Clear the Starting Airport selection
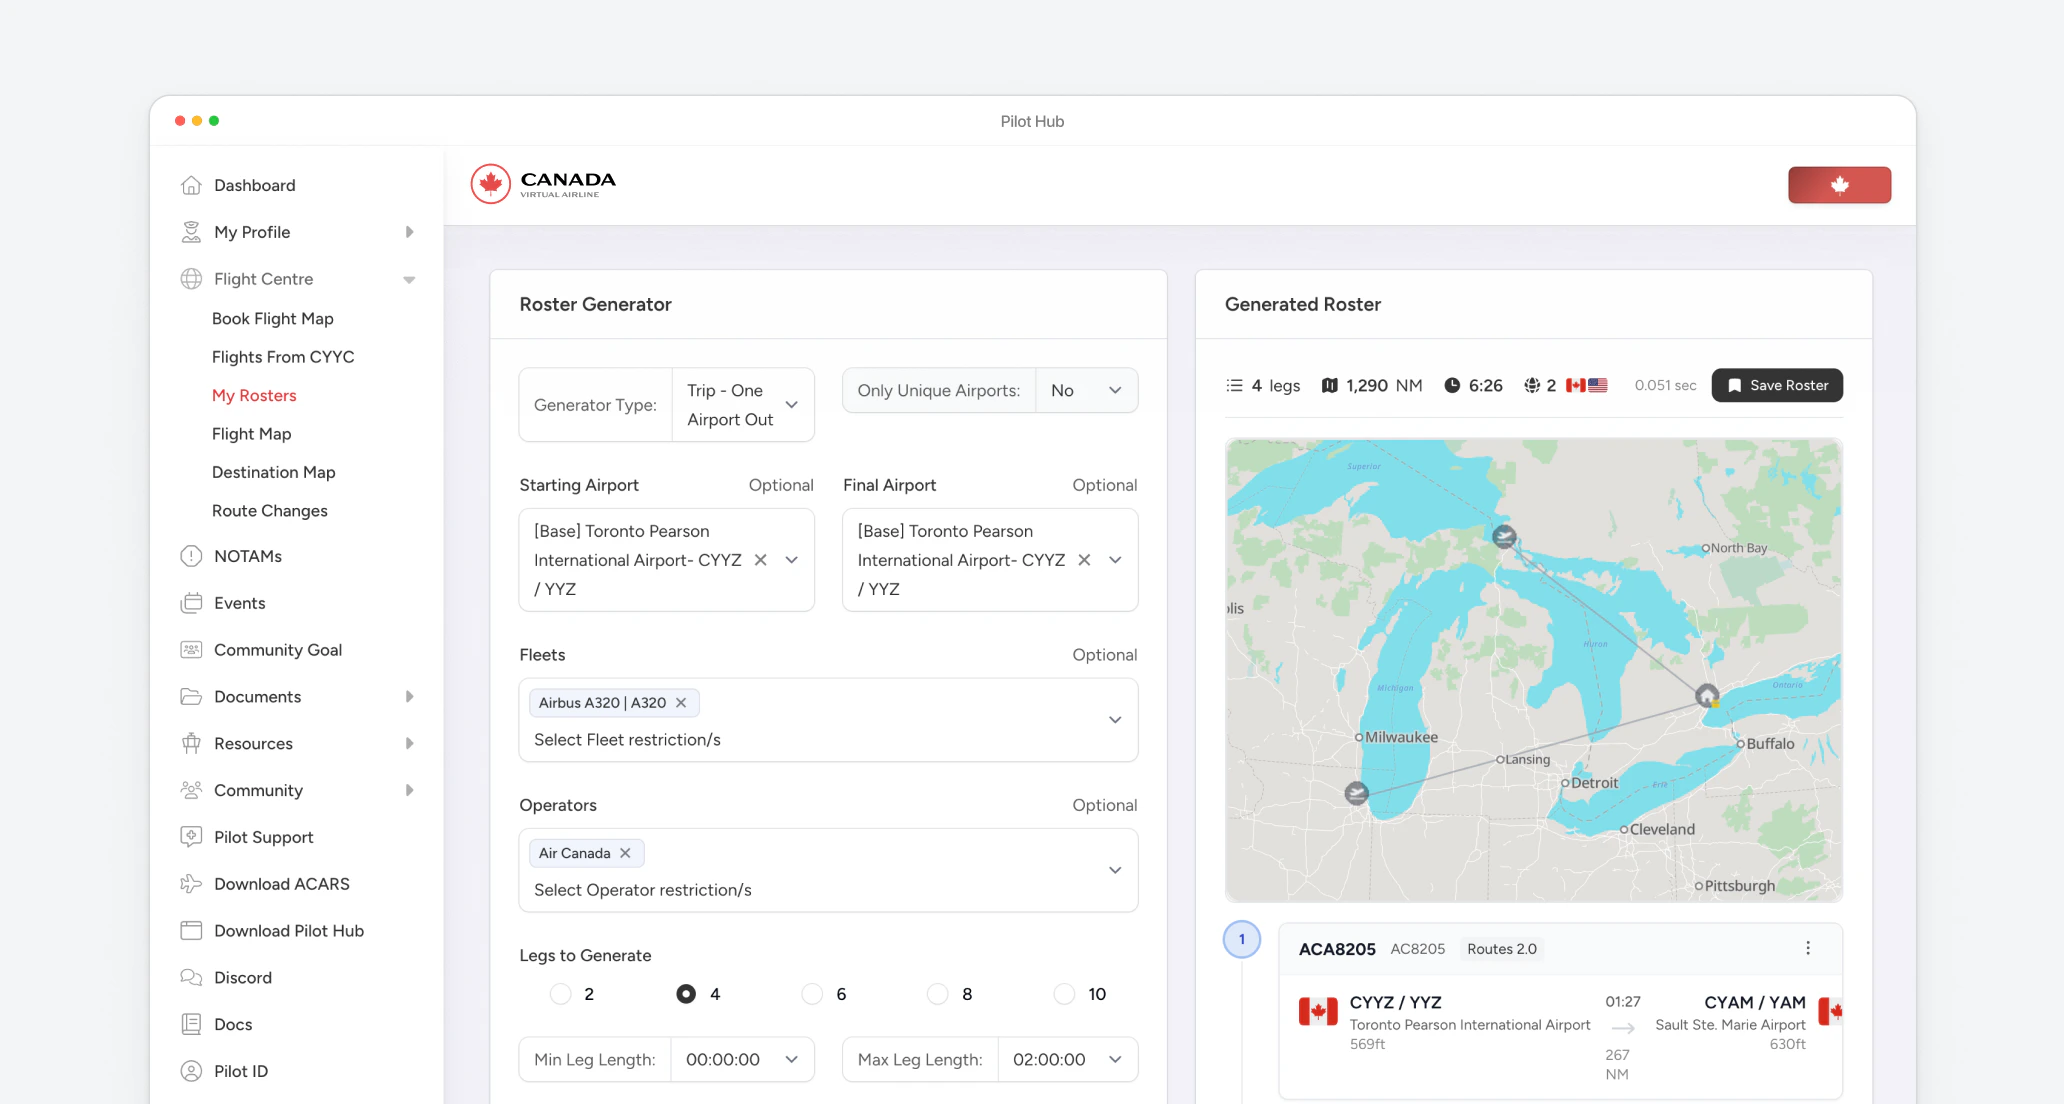This screenshot has width=2064, height=1104. (761, 560)
